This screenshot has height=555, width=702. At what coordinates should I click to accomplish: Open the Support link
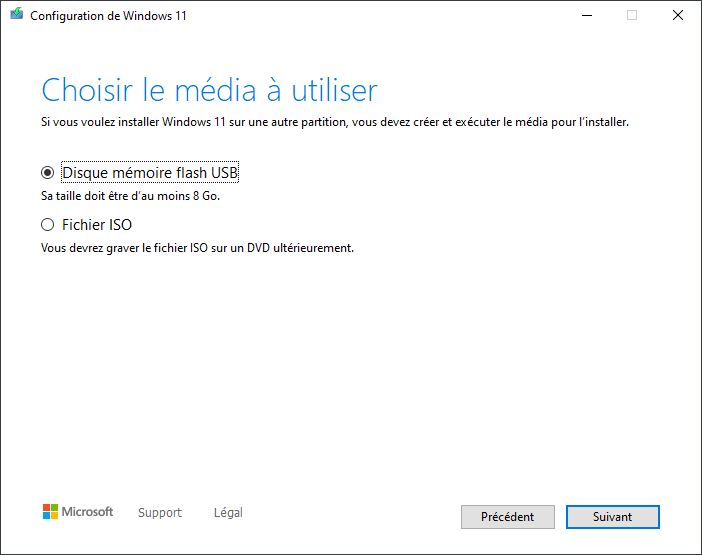tap(160, 513)
